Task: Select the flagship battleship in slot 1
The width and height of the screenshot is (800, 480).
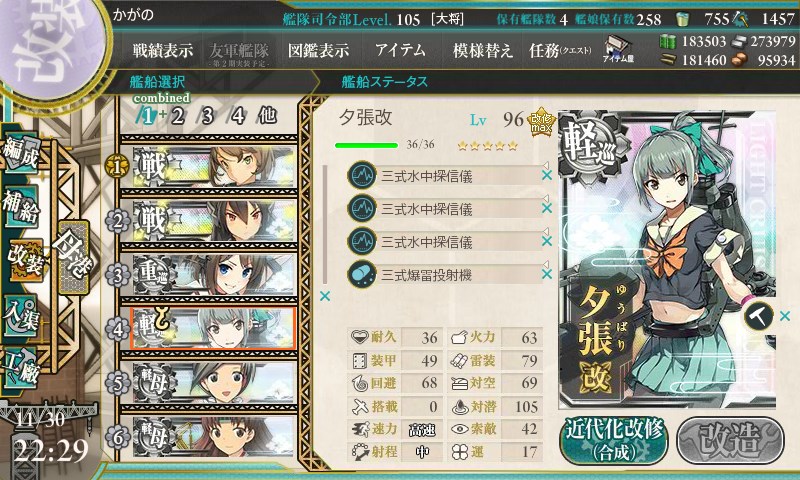Action: tap(214, 166)
